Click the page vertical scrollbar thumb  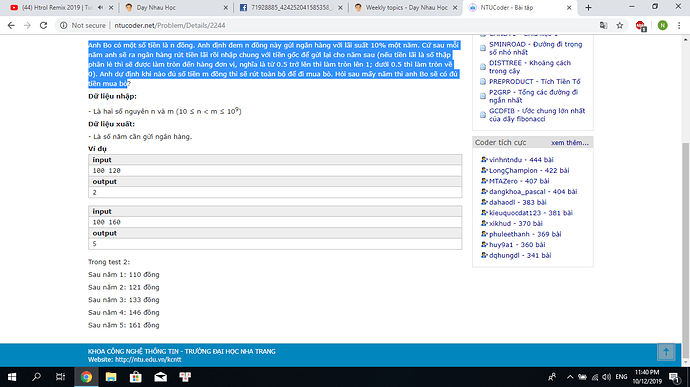click(x=686, y=249)
